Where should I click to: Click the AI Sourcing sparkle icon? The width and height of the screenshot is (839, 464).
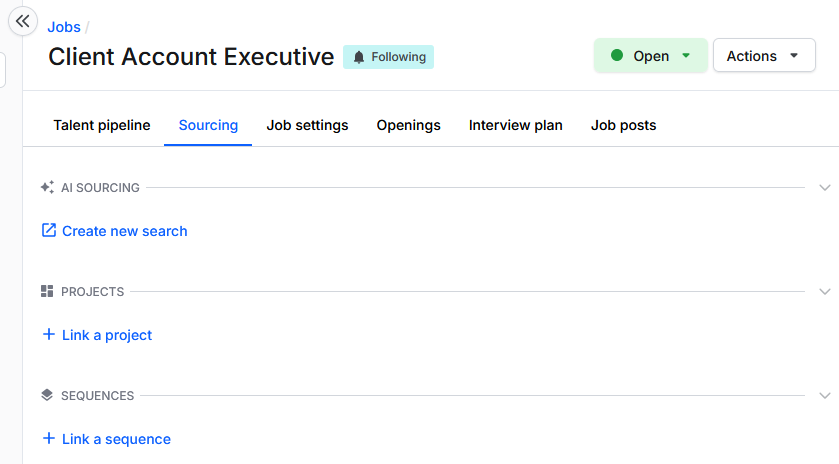(47, 187)
